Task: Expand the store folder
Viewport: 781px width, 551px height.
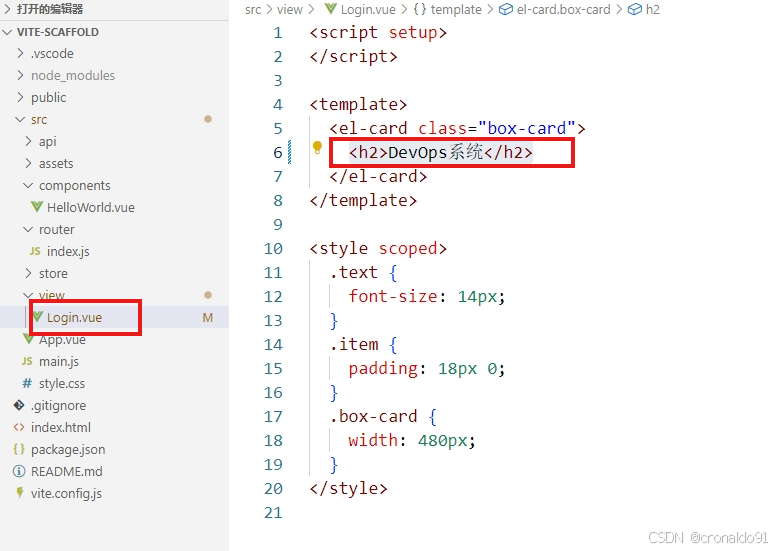Action: coord(28,273)
